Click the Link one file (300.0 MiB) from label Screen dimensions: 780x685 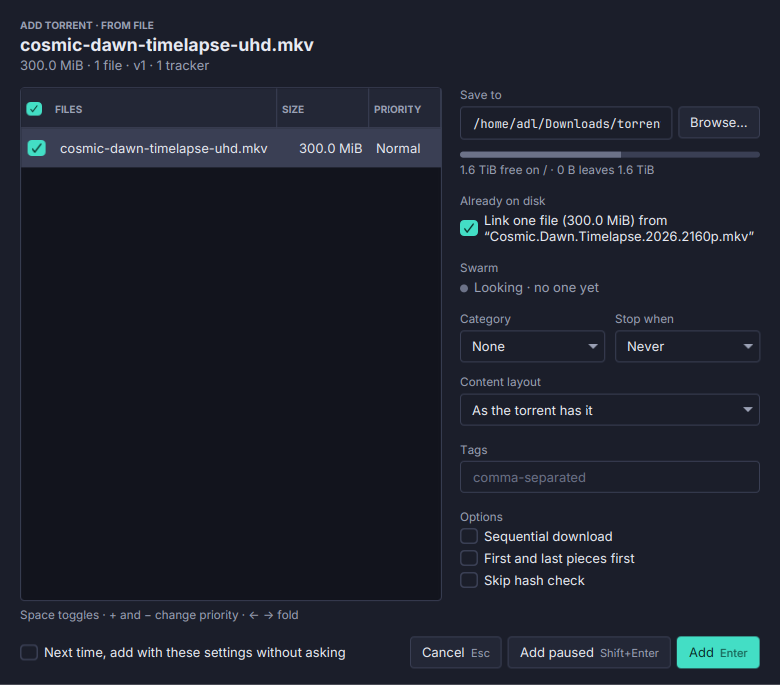pos(619,228)
